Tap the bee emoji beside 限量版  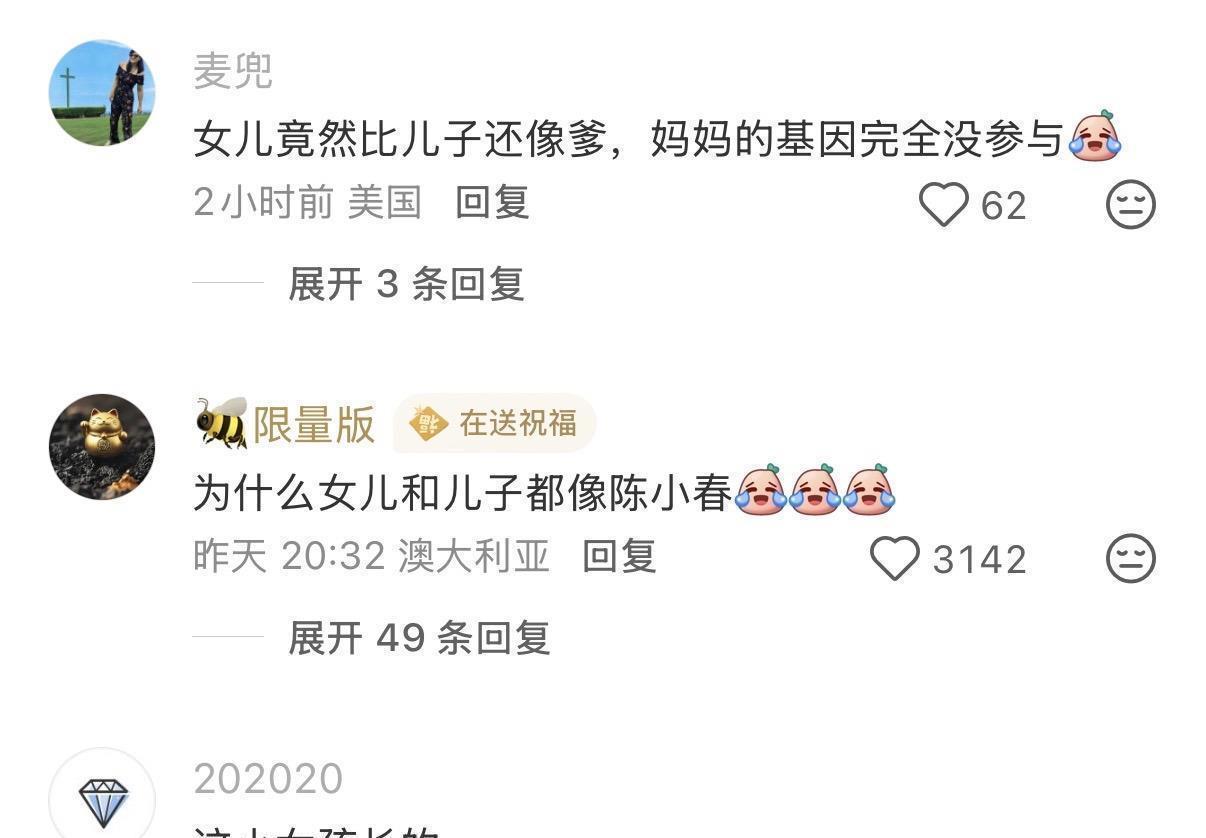pyautogui.click(x=221, y=423)
